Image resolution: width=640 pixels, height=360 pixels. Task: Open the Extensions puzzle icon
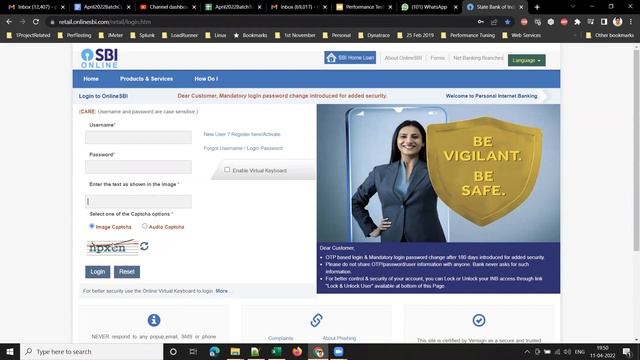[x=577, y=22]
